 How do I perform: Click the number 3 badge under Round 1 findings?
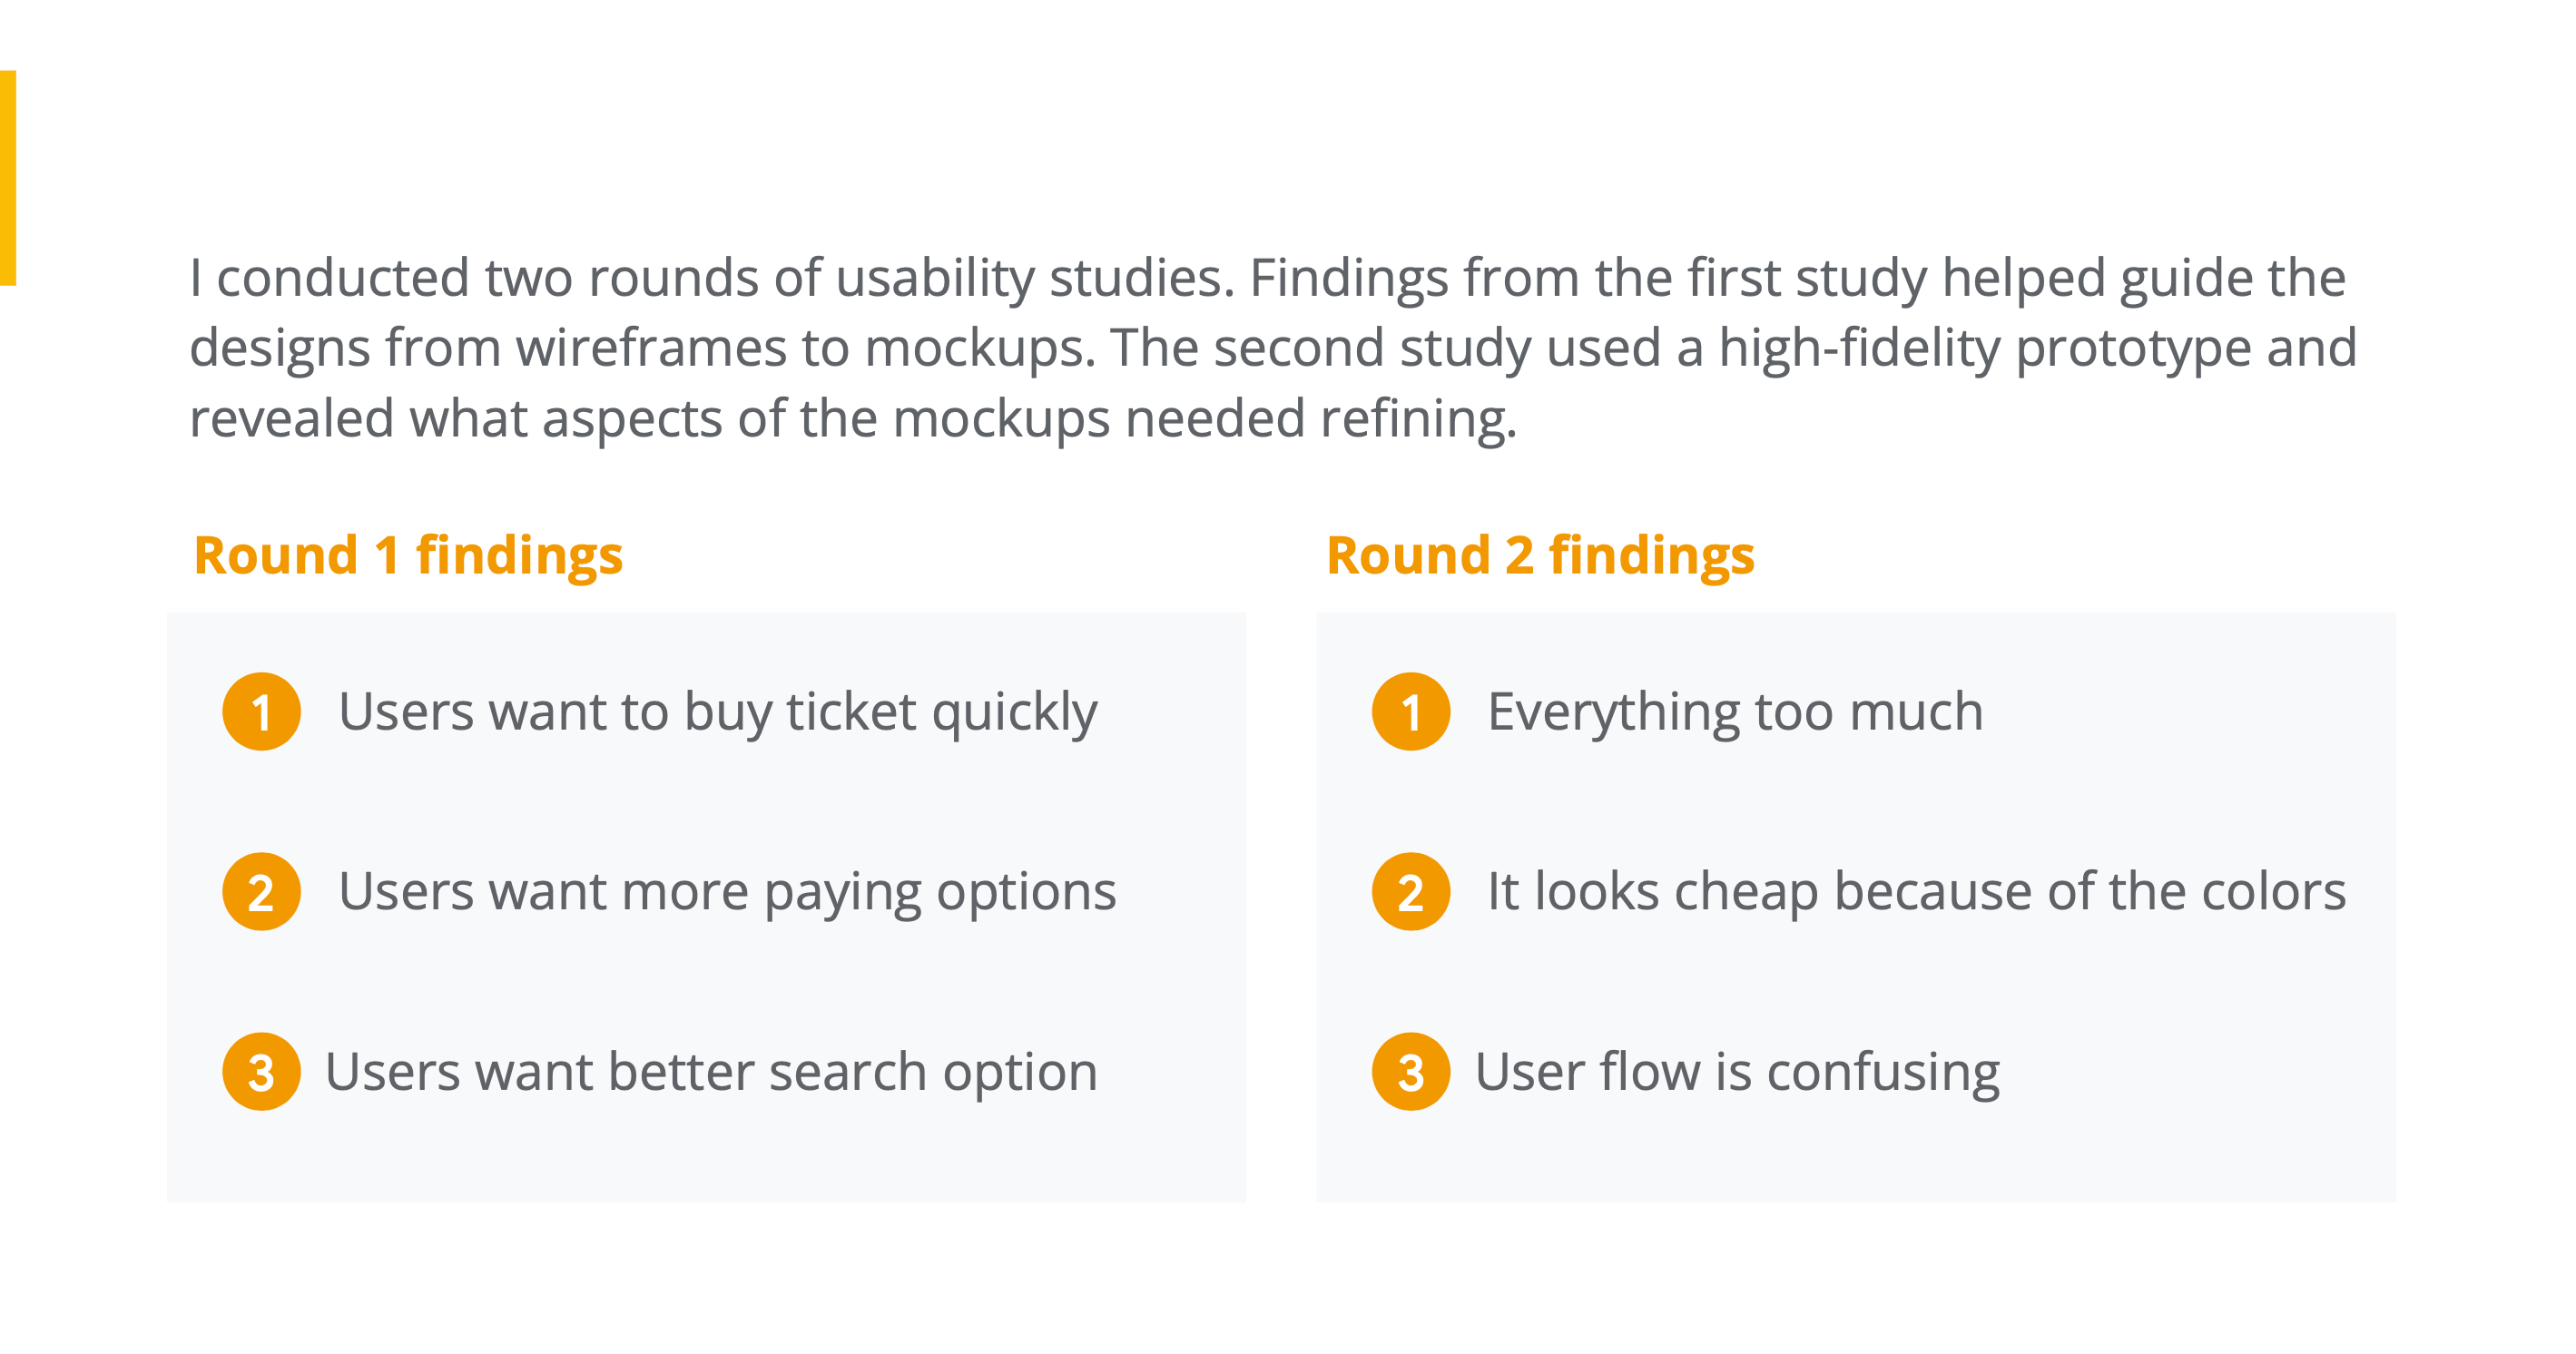click(x=261, y=1072)
